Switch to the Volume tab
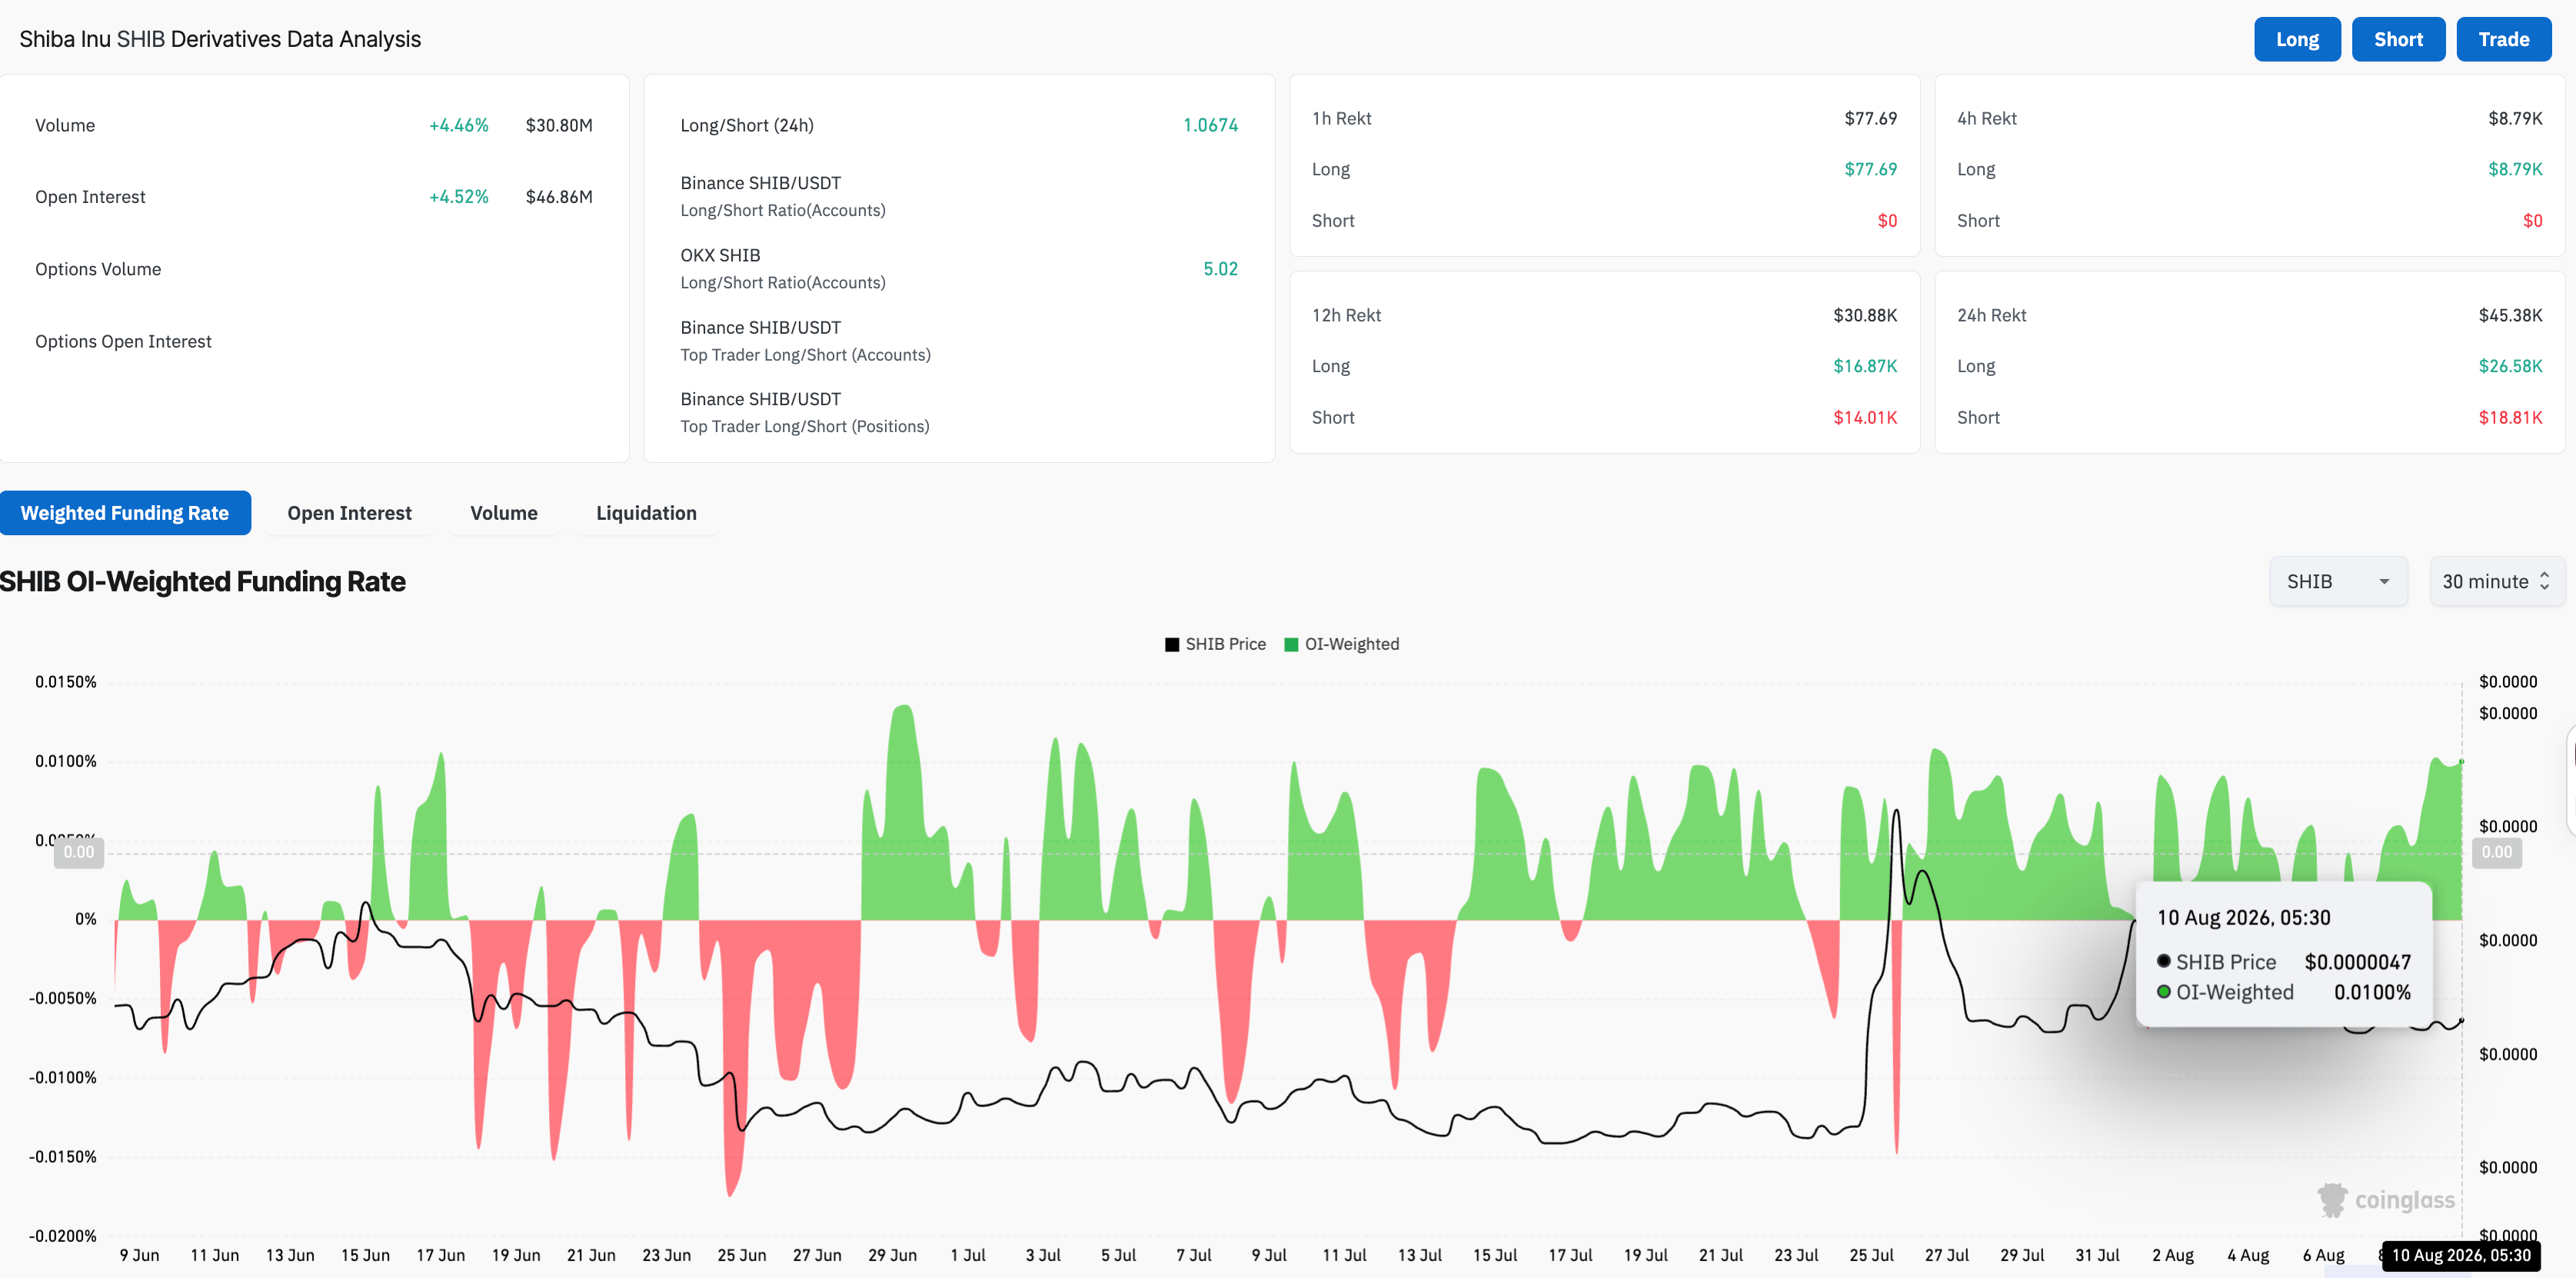The height and width of the screenshot is (1278, 2576). (504, 513)
